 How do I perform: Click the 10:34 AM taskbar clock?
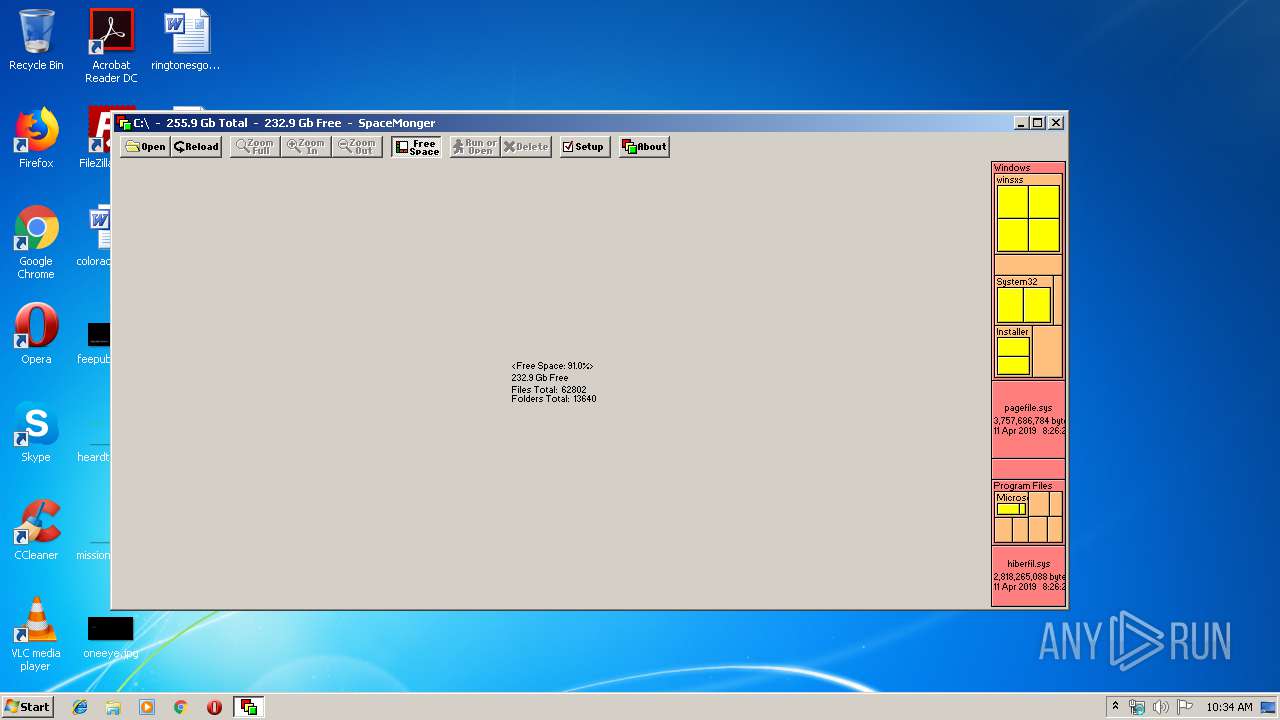[x=1229, y=707]
